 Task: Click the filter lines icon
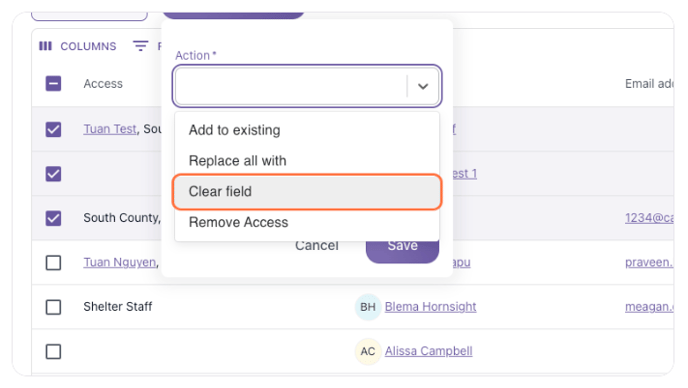(x=140, y=46)
